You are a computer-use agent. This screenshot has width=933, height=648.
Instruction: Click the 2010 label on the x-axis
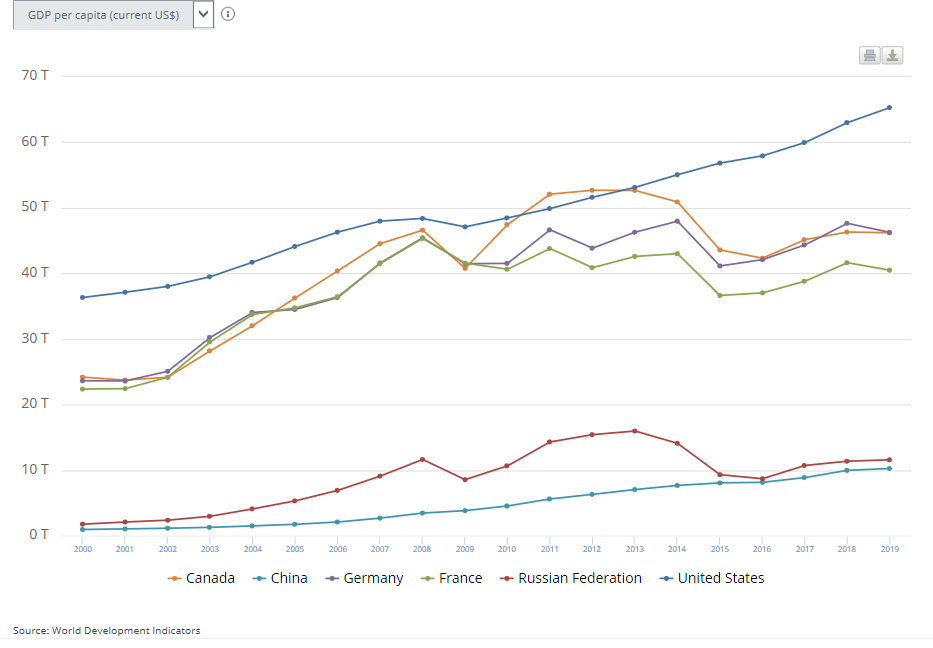507,548
